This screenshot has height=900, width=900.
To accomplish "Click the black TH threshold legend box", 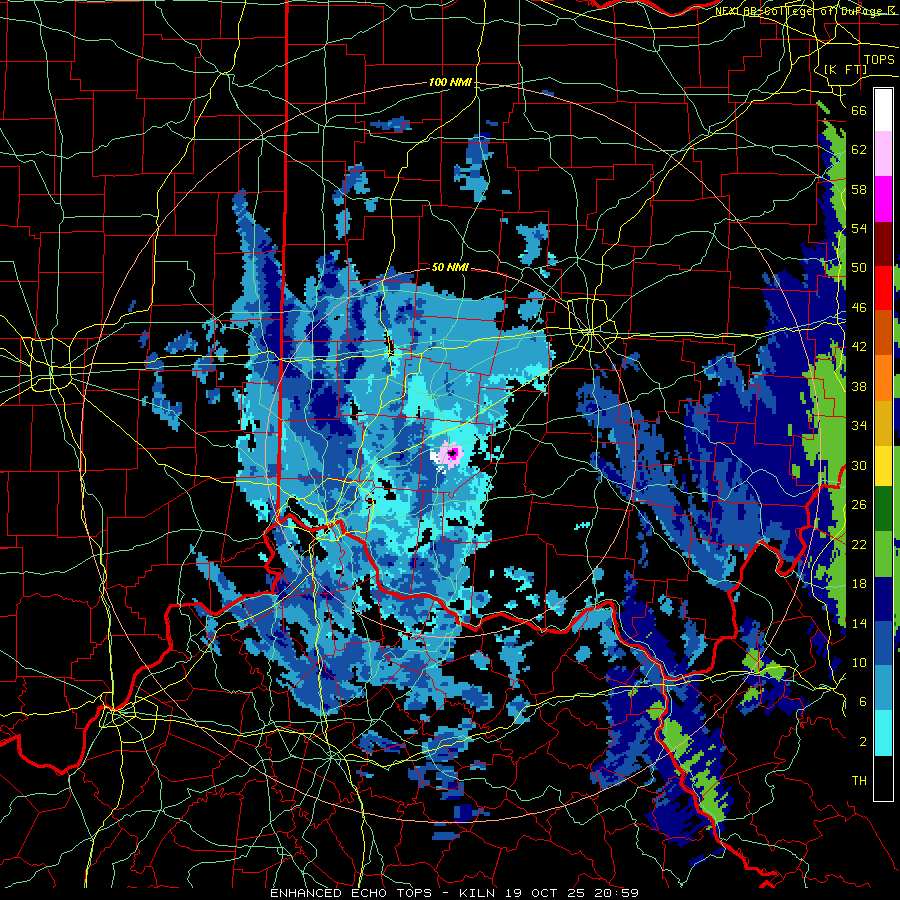I will (x=883, y=778).
